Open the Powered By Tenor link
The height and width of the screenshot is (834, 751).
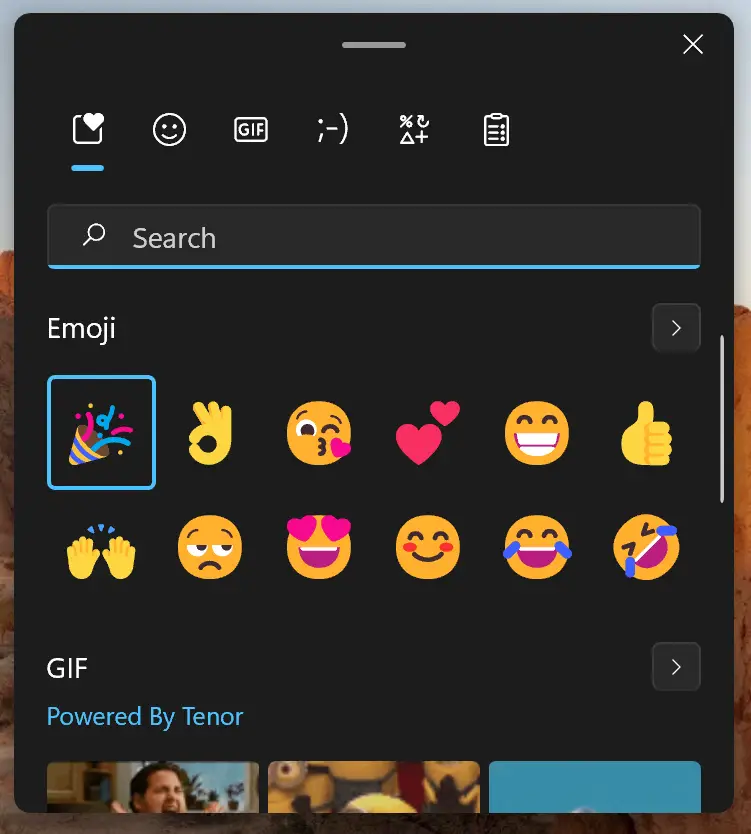145,716
